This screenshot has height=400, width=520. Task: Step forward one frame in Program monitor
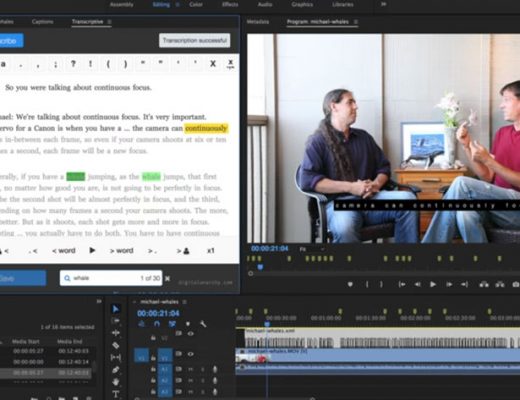[x=449, y=284]
